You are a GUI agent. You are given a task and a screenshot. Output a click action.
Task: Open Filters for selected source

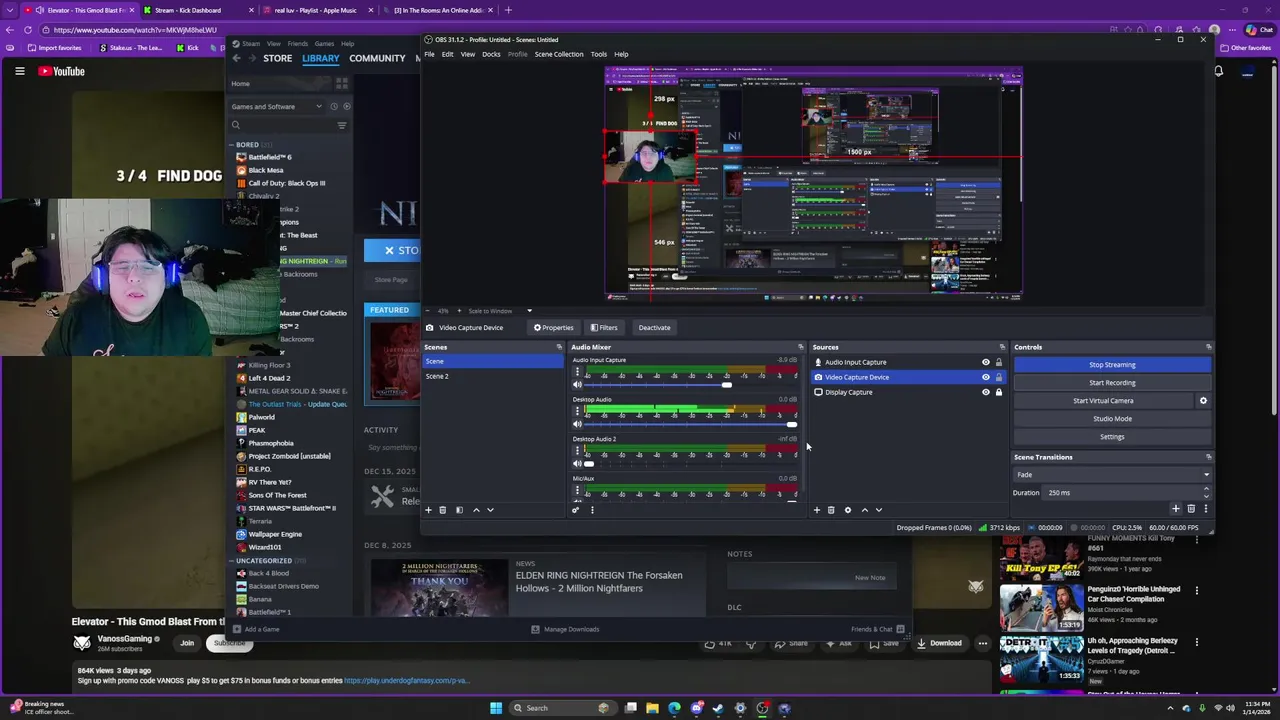pyautogui.click(x=604, y=328)
